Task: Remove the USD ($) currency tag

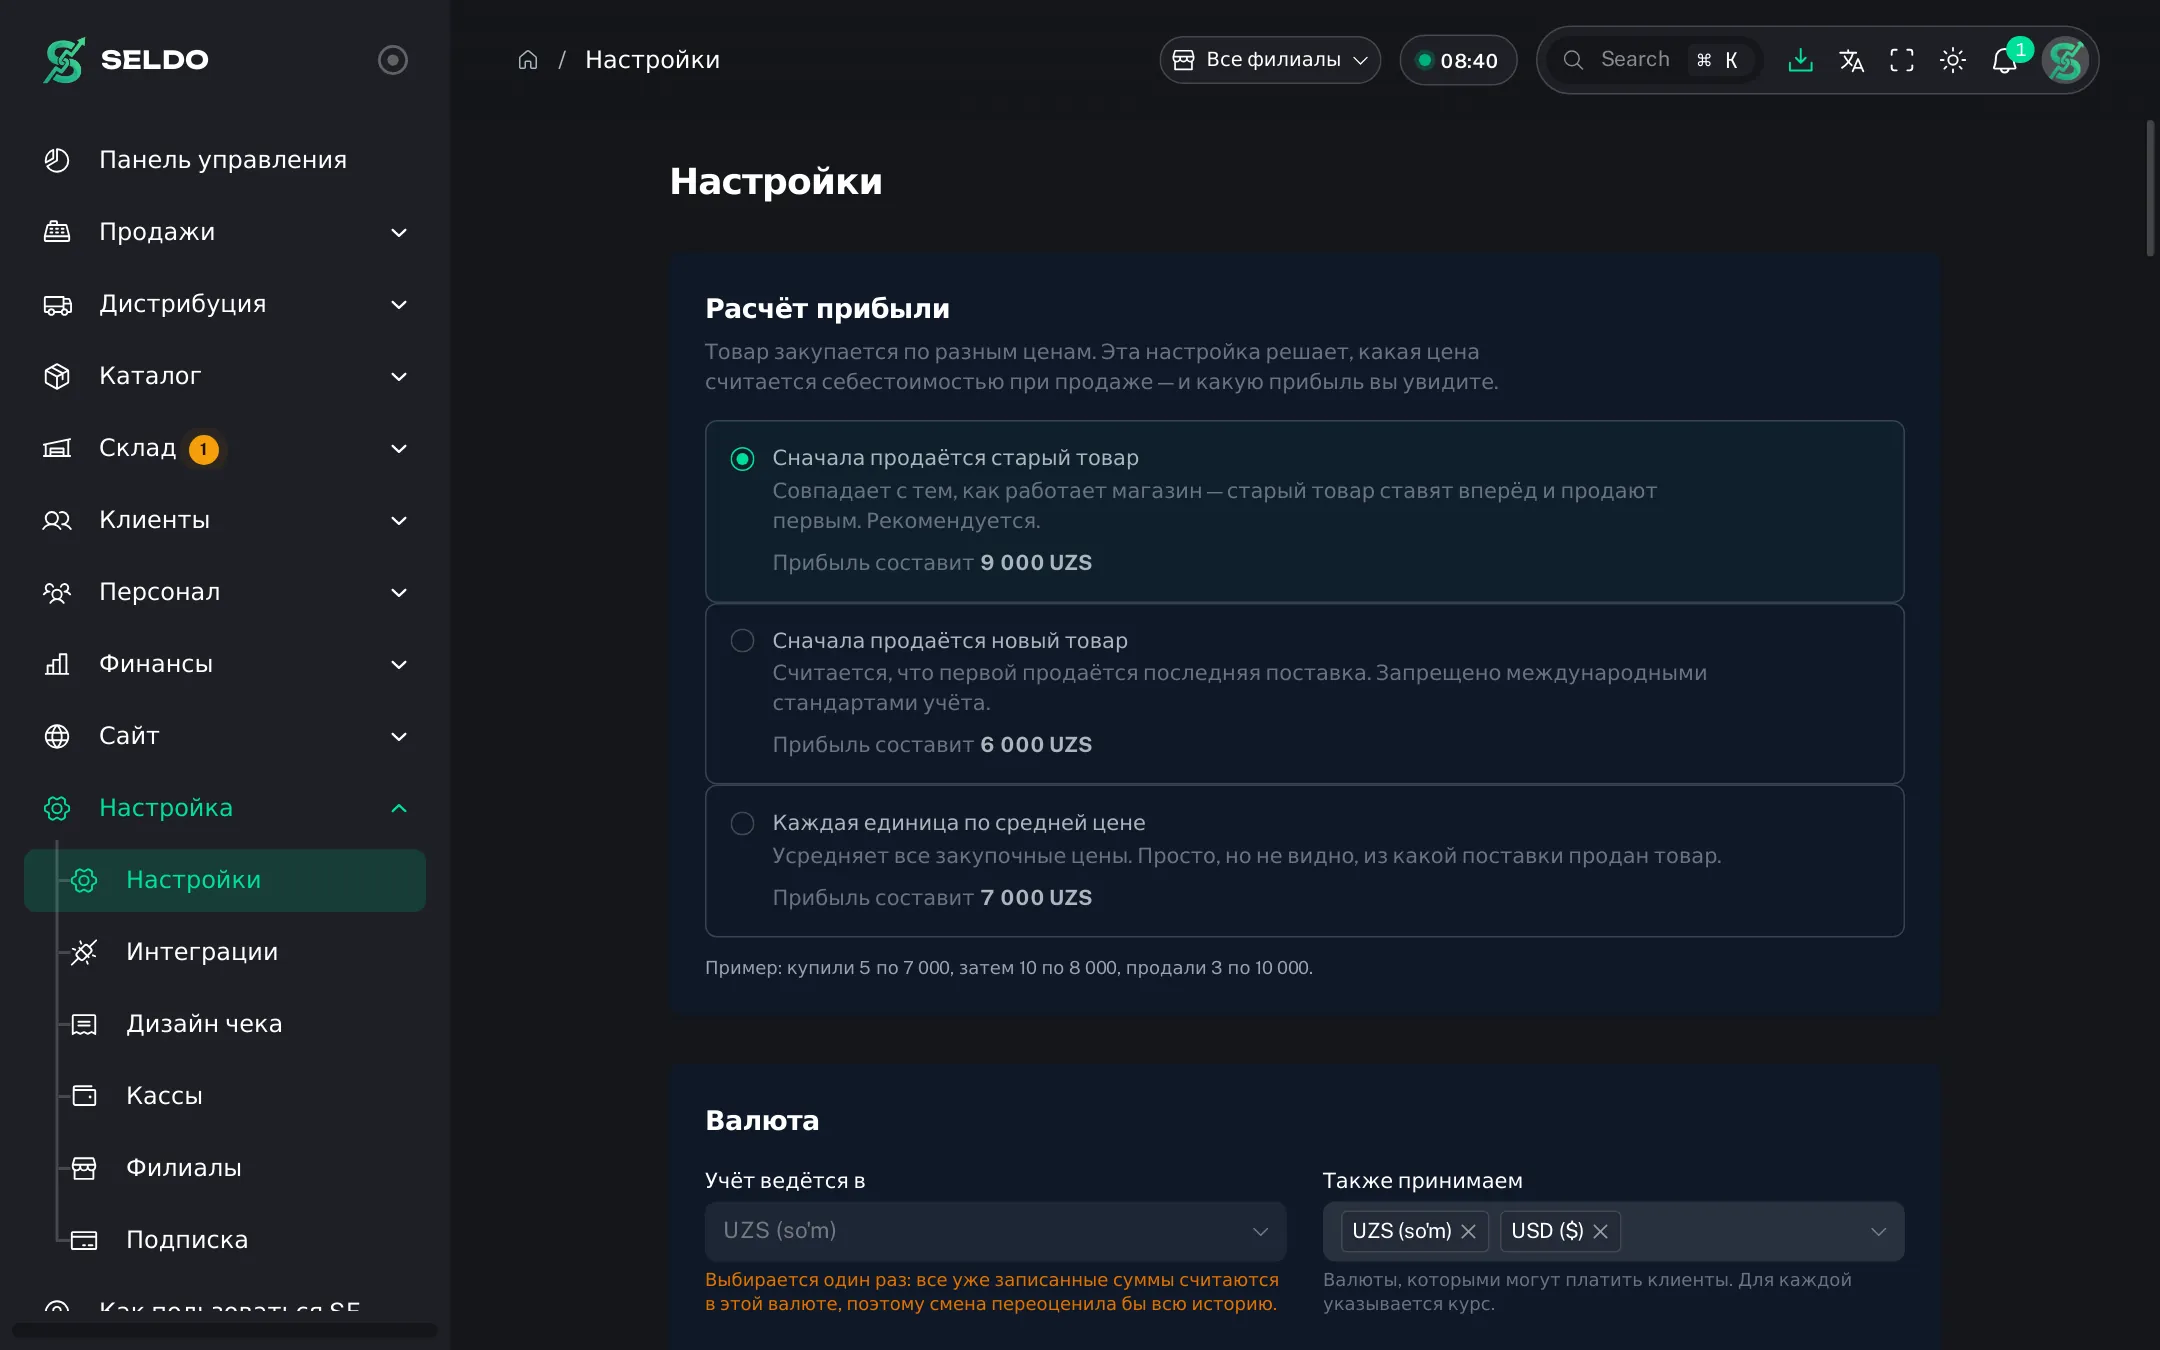Action: click(1601, 1231)
